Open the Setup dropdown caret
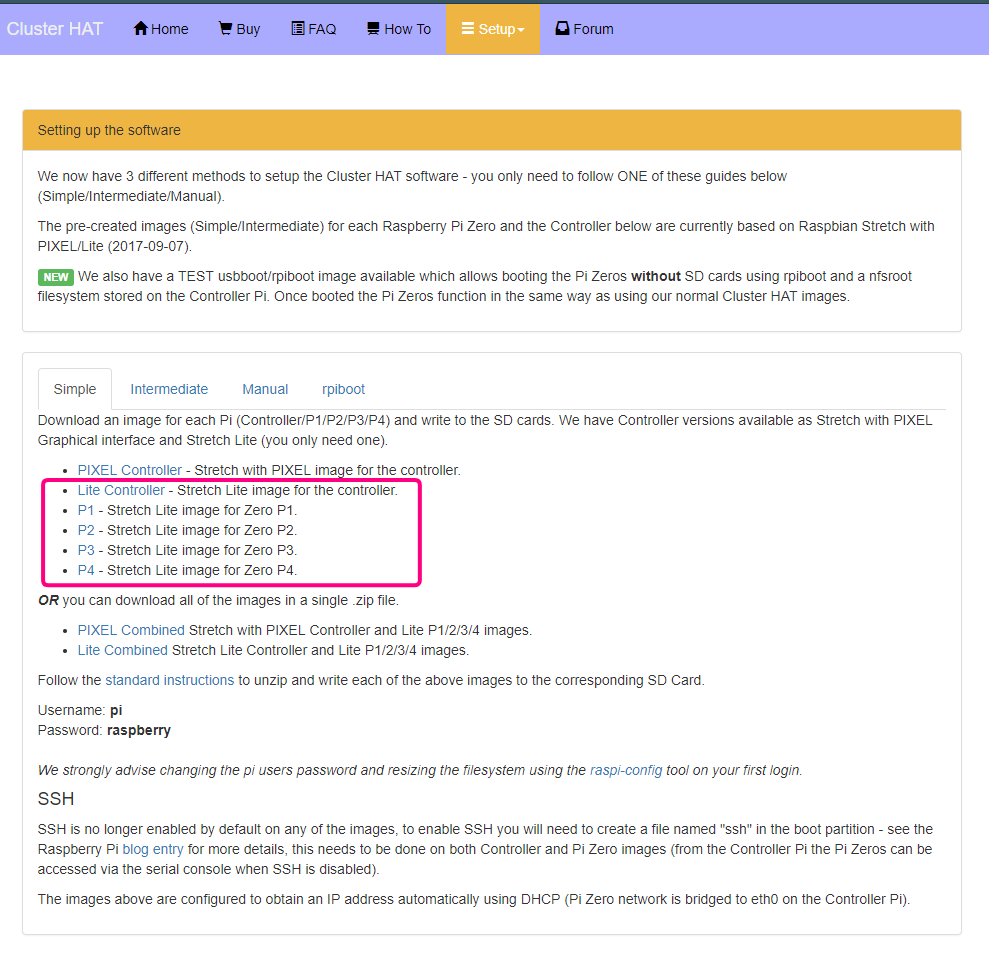The image size is (989, 955). pyautogui.click(x=521, y=30)
